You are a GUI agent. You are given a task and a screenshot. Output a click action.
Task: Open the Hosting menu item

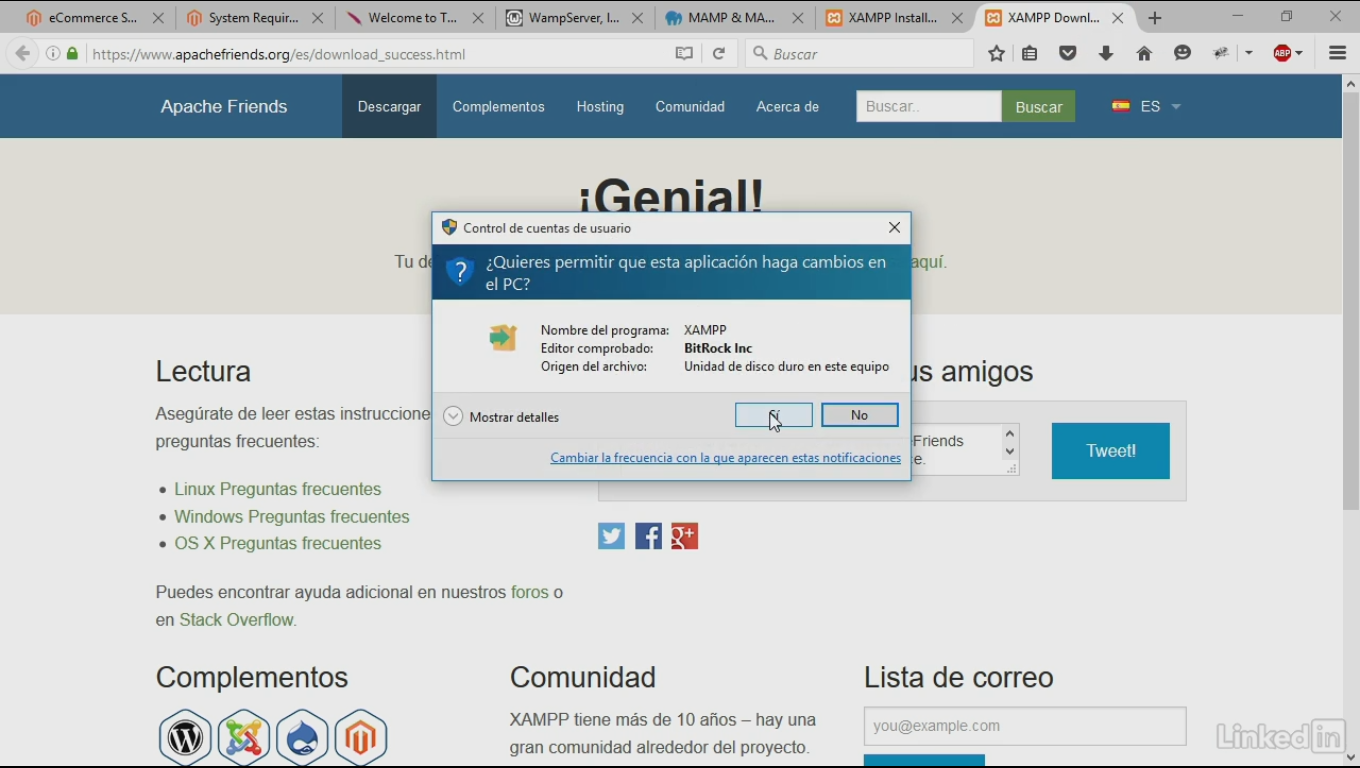click(x=600, y=107)
